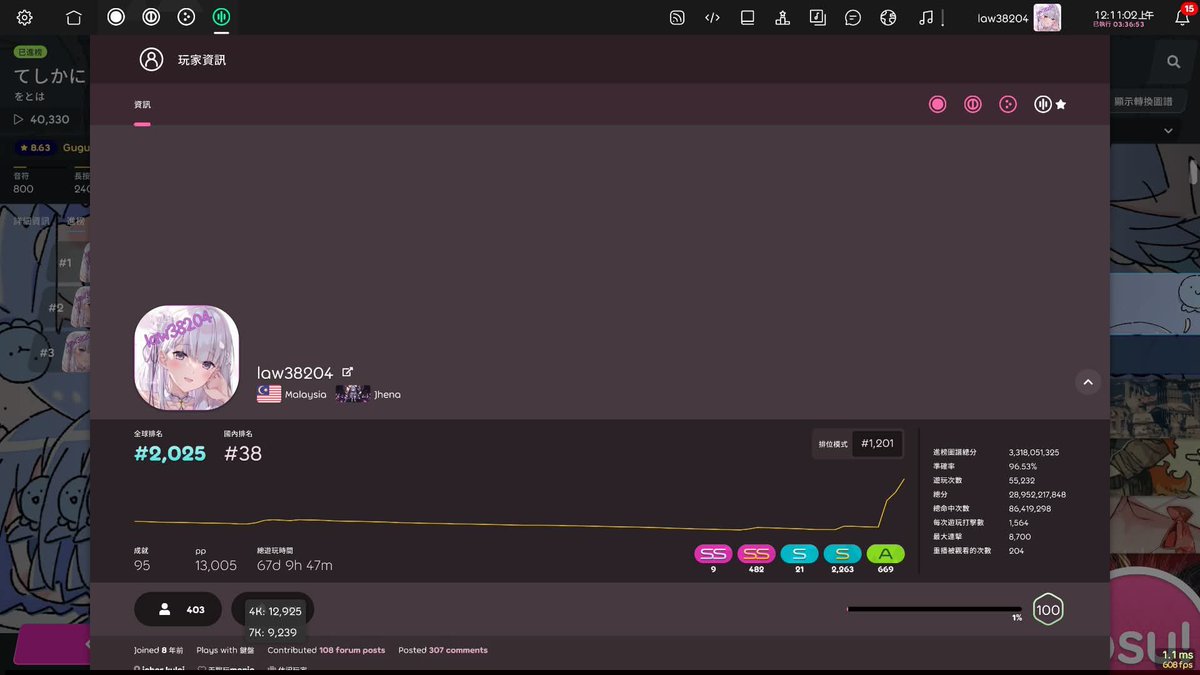Viewport: 1200px width, 675px height.
Task: Click the profile player icon beside 玩家資訊
Action: [151, 59]
